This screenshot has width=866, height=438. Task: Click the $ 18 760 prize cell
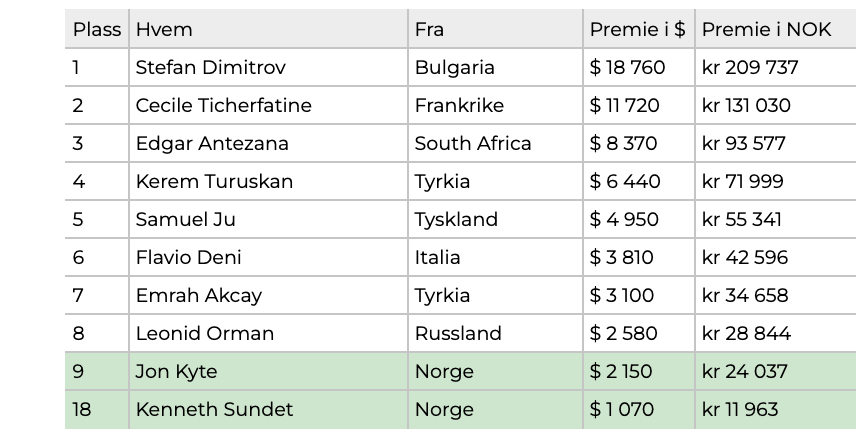[639, 67]
